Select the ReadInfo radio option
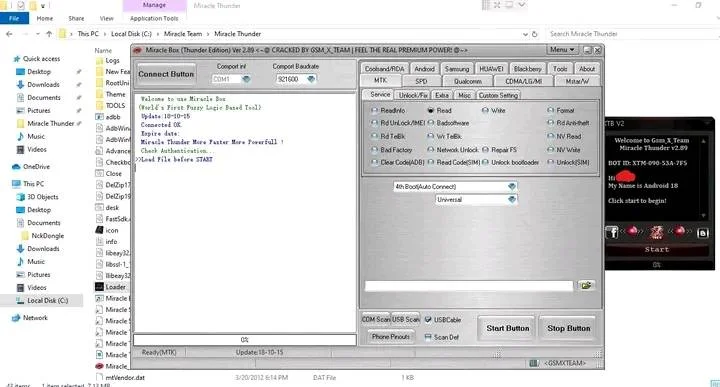This screenshot has width=720, height=387. coord(388,111)
